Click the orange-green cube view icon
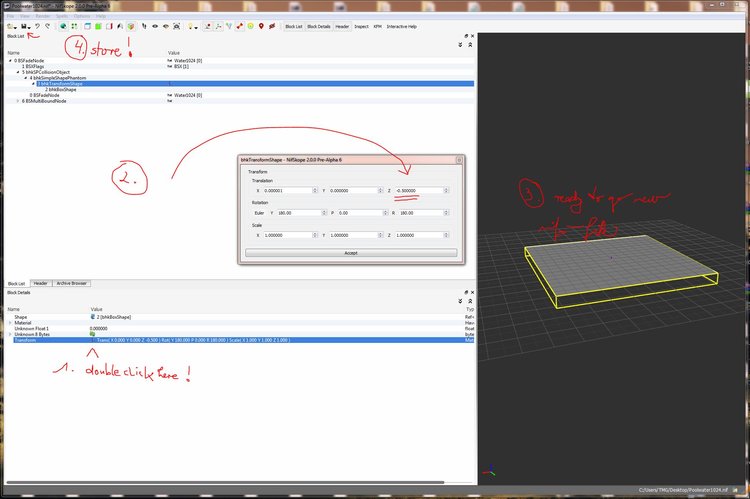This screenshot has width=750, height=499. [x=131, y=26]
